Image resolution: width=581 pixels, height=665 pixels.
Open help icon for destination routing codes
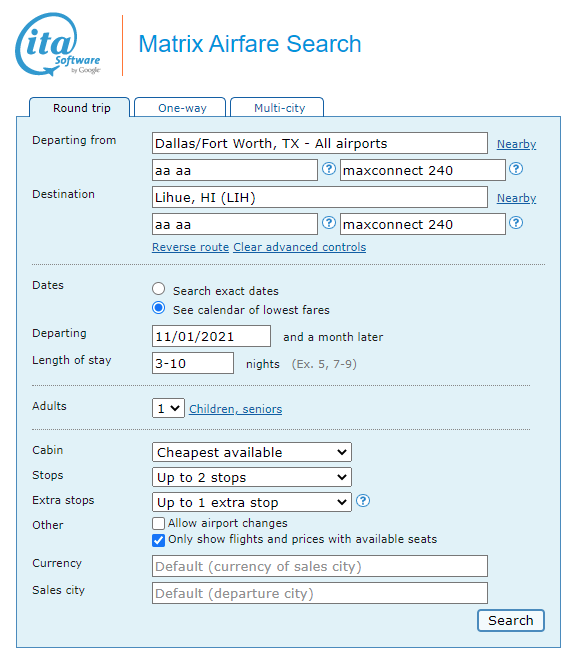tap(329, 223)
